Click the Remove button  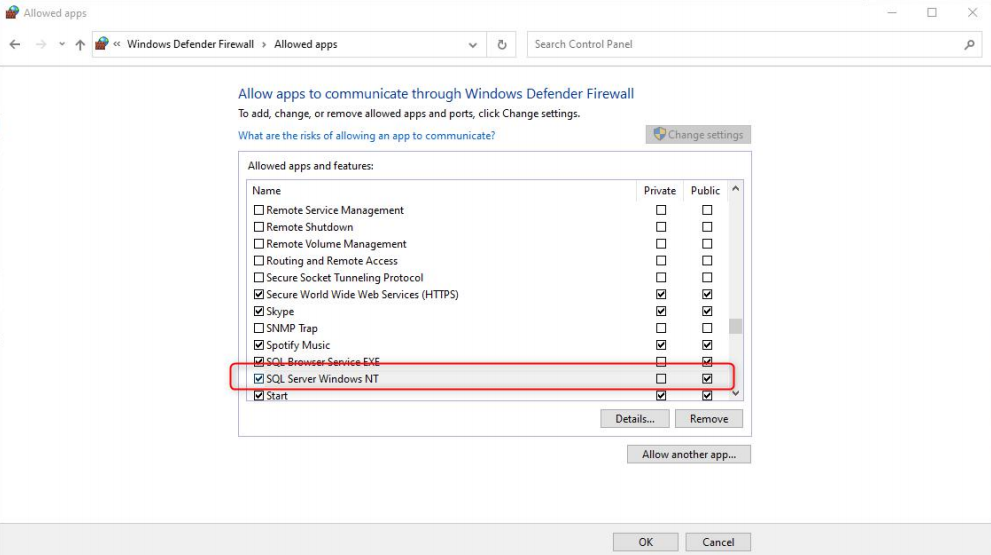tap(708, 418)
